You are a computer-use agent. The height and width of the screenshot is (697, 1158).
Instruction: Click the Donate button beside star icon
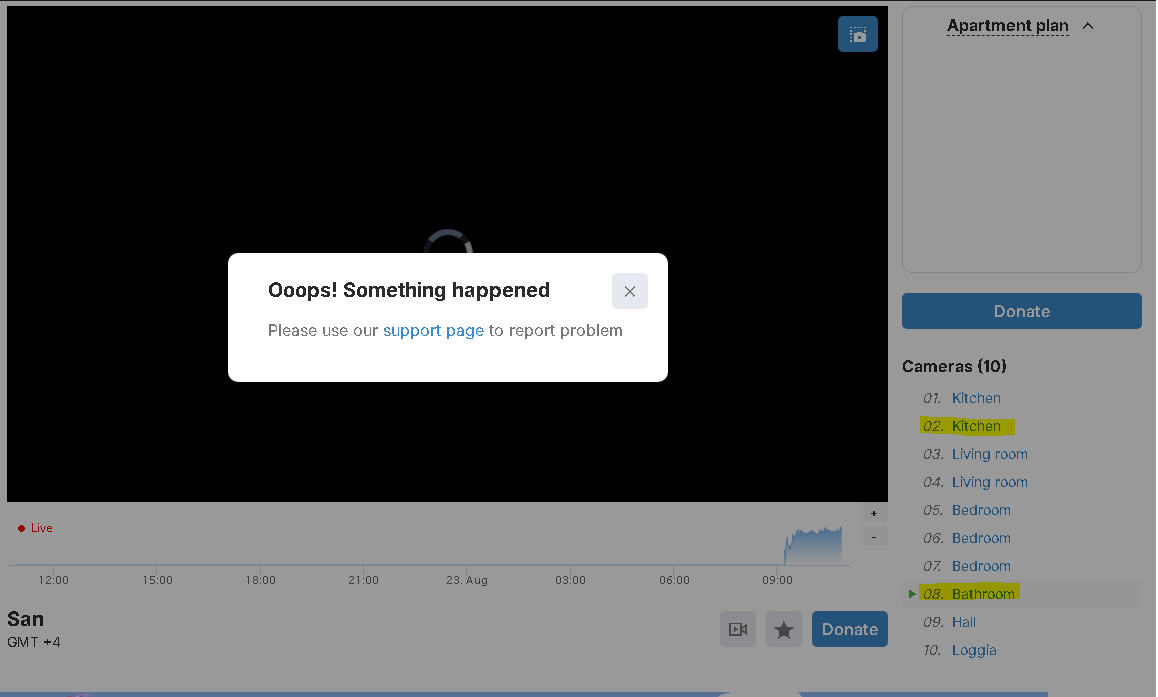(x=849, y=629)
